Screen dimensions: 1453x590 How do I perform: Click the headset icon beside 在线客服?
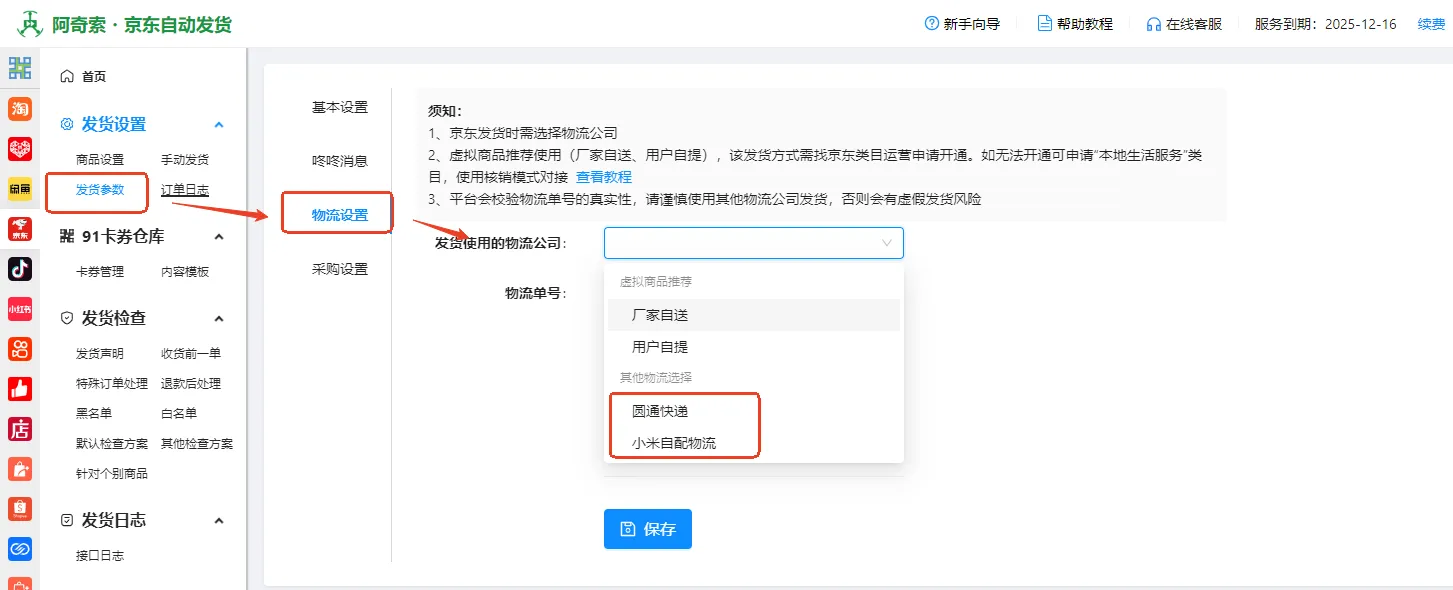[1154, 23]
